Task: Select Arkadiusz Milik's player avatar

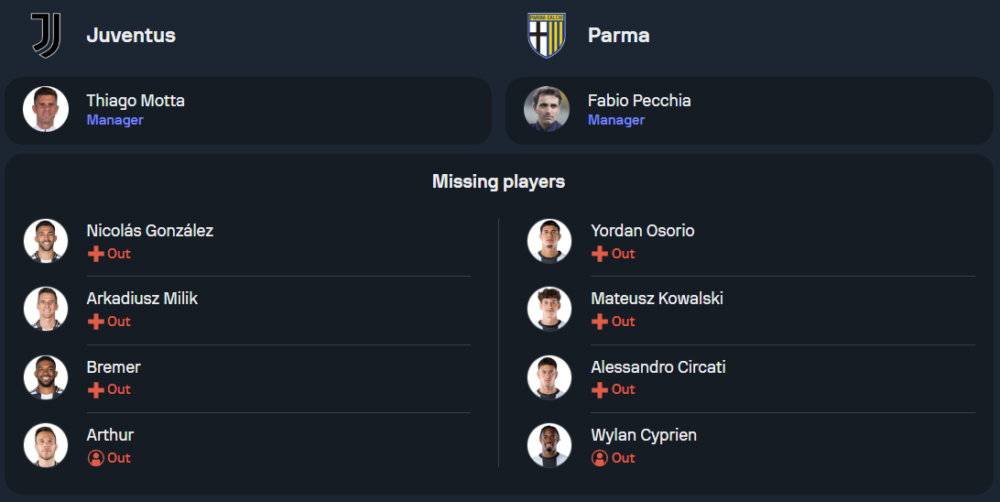Action: 46,309
